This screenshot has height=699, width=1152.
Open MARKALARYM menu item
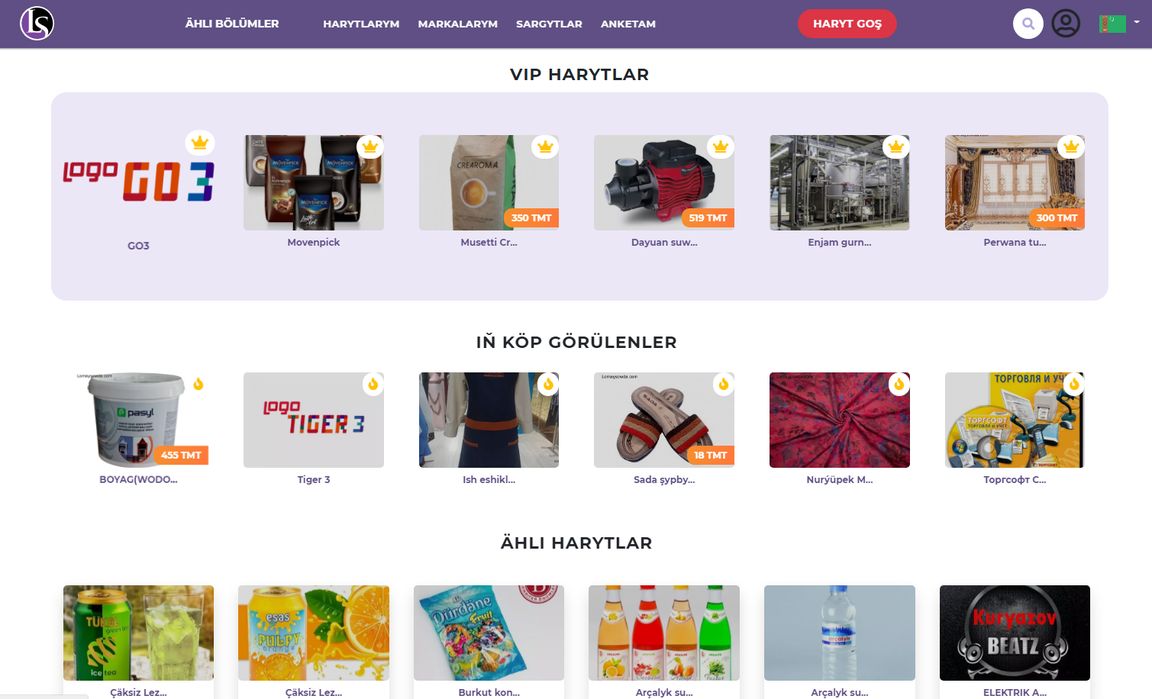[x=458, y=24]
